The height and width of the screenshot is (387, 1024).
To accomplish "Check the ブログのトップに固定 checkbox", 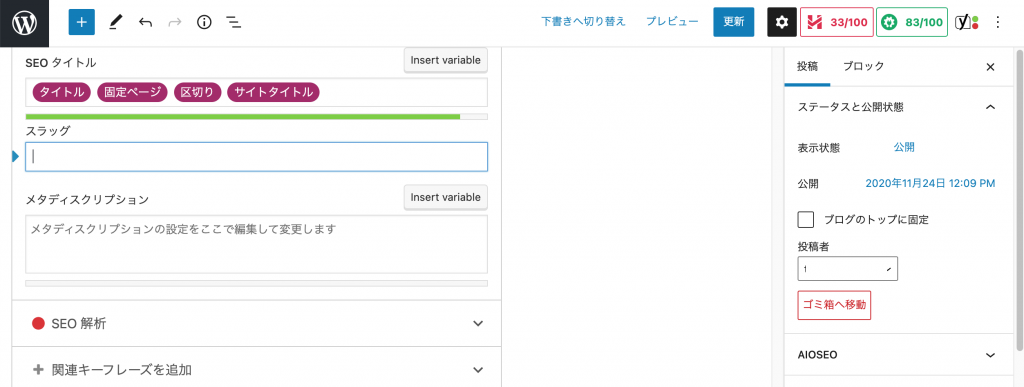I will 806,219.
